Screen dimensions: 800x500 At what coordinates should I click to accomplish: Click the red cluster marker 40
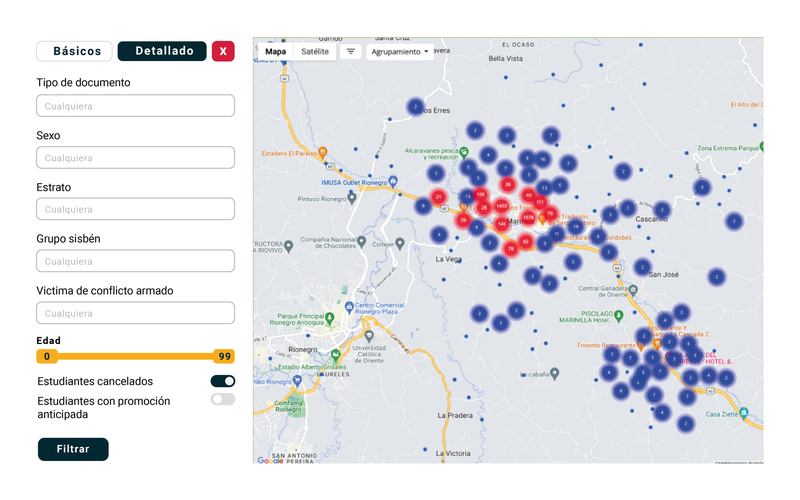click(x=529, y=195)
